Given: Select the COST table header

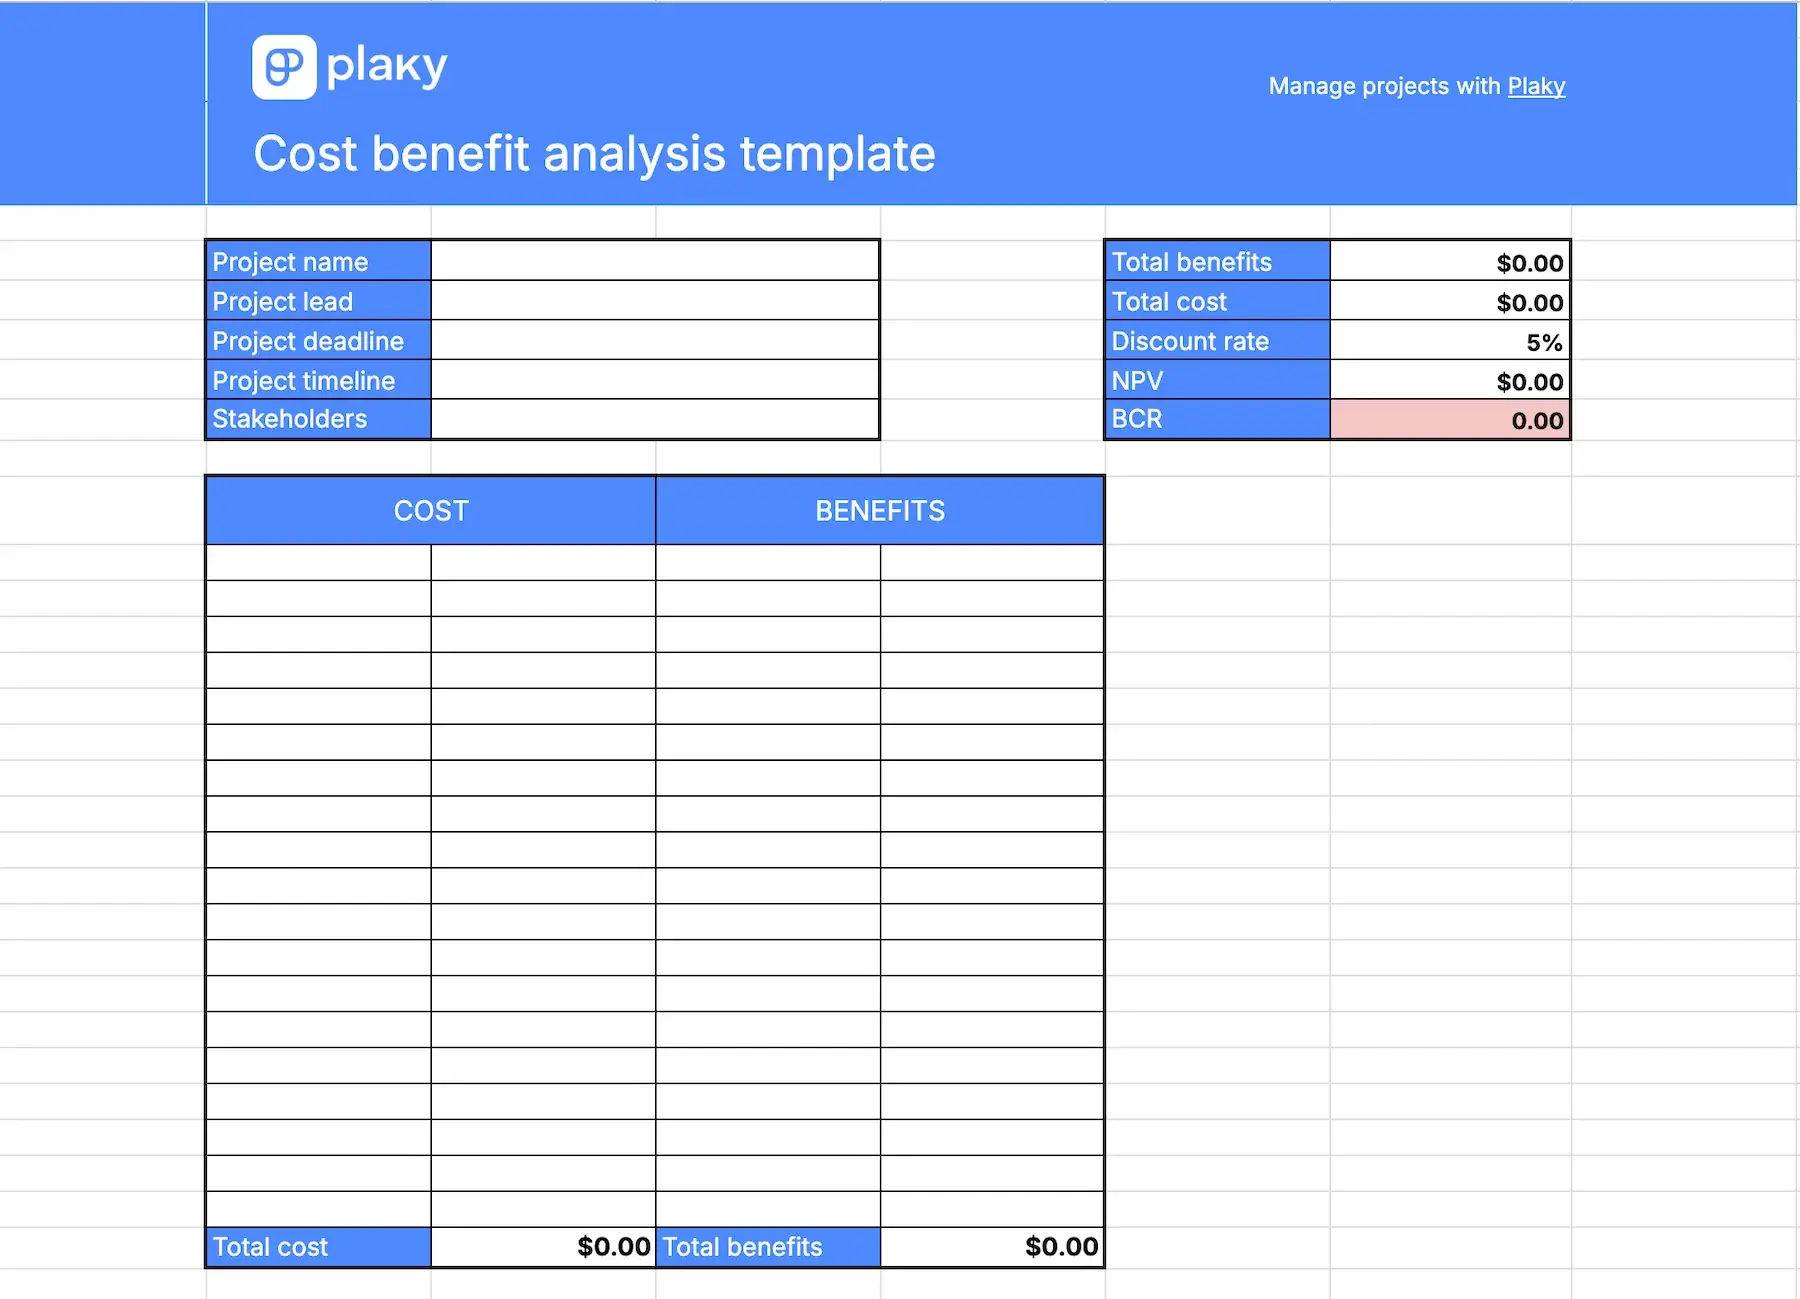Looking at the screenshot, I should point(431,510).
